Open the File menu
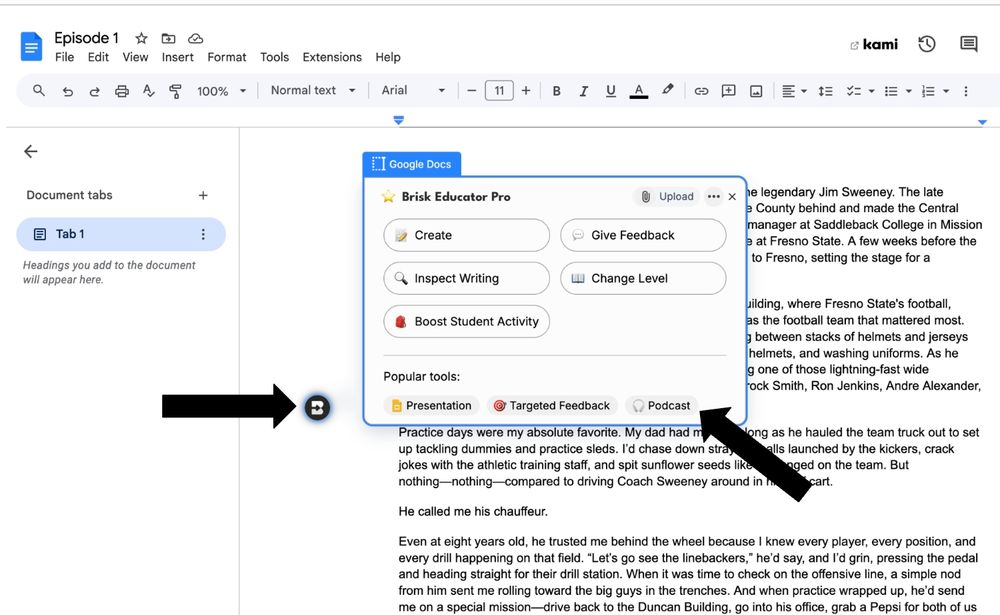The width and height of the screenshot is (1000, 615). 64,57
